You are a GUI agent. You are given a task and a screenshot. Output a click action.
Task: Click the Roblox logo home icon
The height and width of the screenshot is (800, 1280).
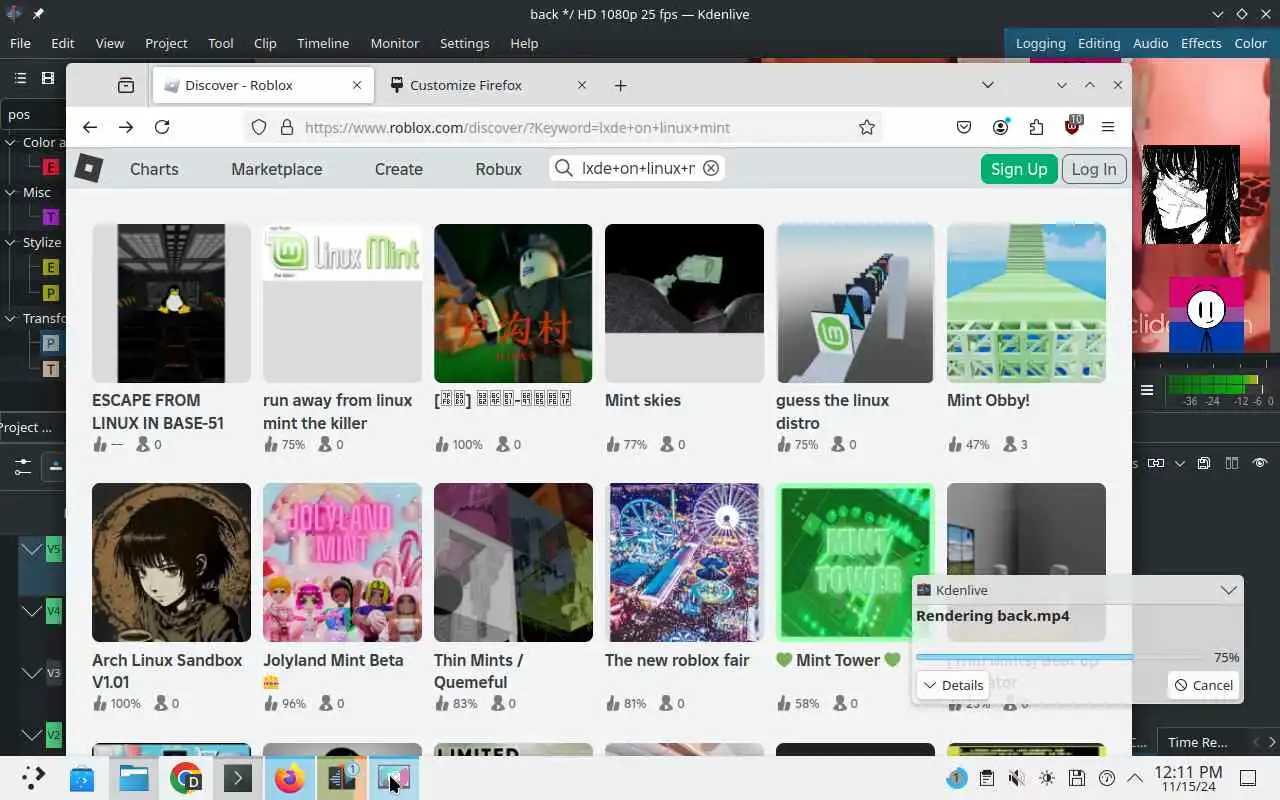point(89,168)
